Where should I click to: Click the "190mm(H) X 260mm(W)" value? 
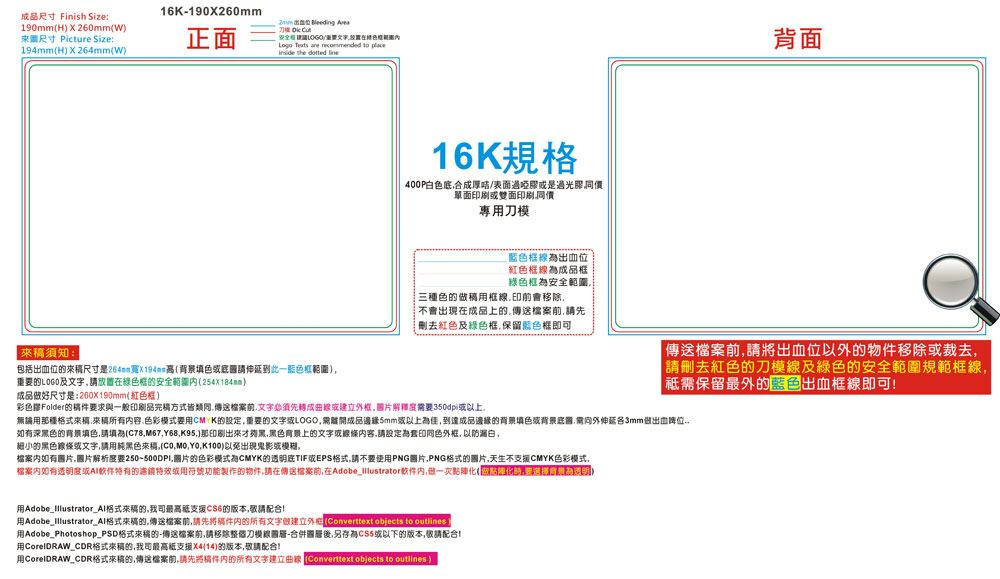click(73, 28)
